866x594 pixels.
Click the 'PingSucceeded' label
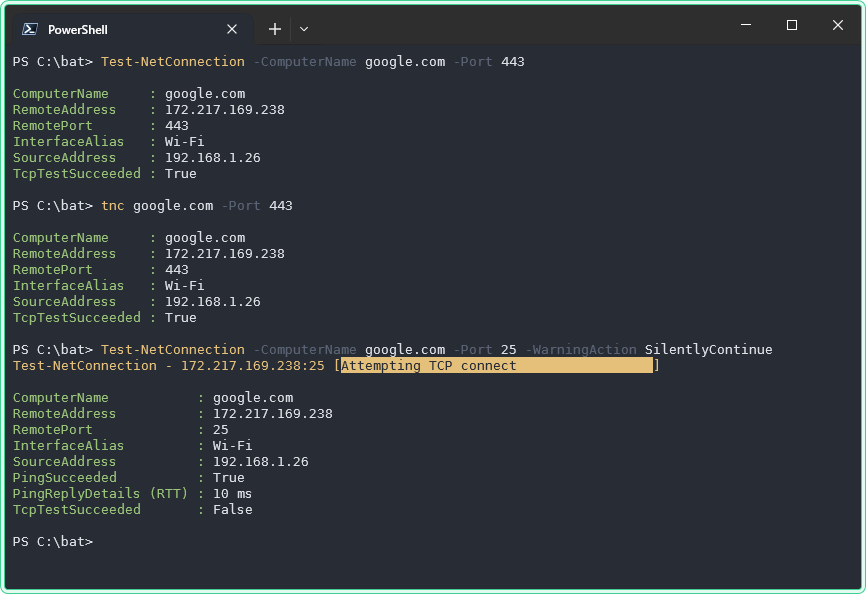point(65,478)
